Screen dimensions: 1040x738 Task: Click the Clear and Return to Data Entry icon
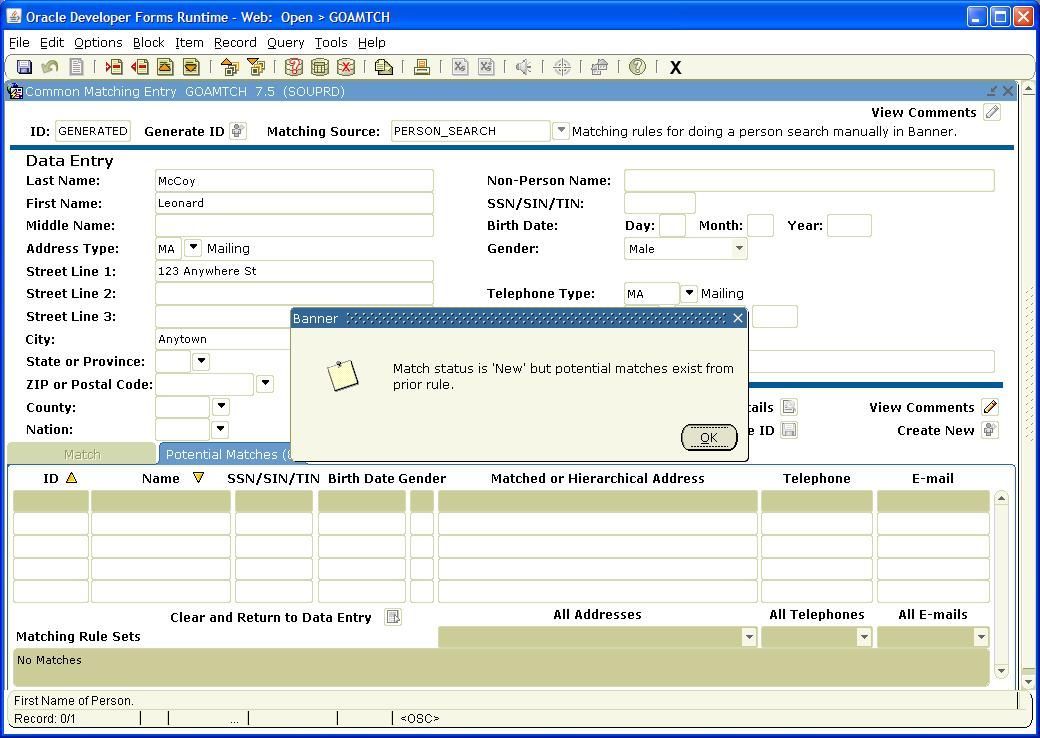pyautogui.click(x=393, y=617)
